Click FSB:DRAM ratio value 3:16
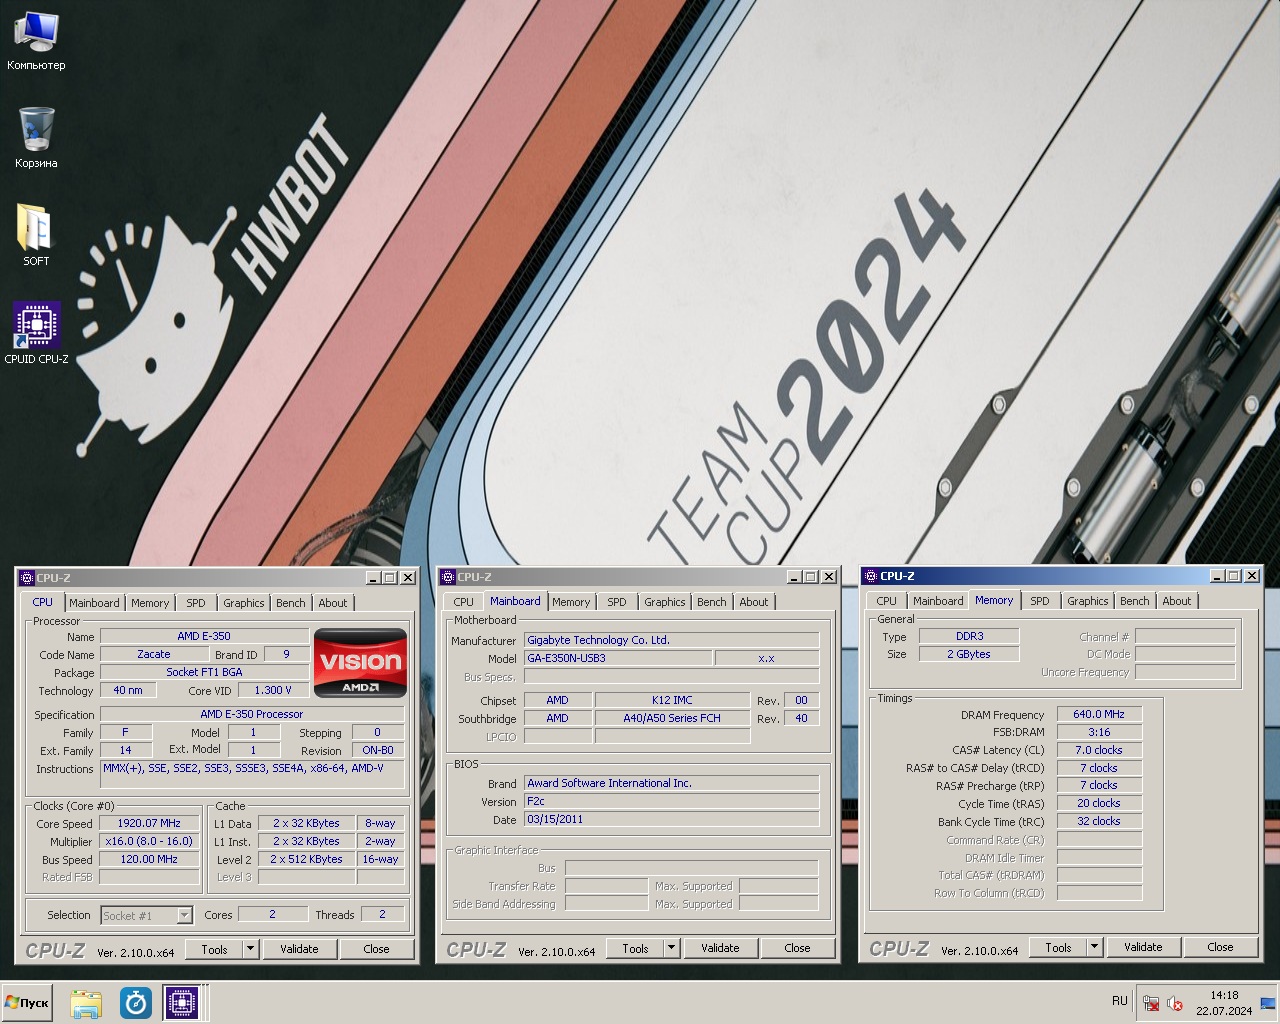The height and width of the screenshot is (1024, 1280). tap(1099, 733)
